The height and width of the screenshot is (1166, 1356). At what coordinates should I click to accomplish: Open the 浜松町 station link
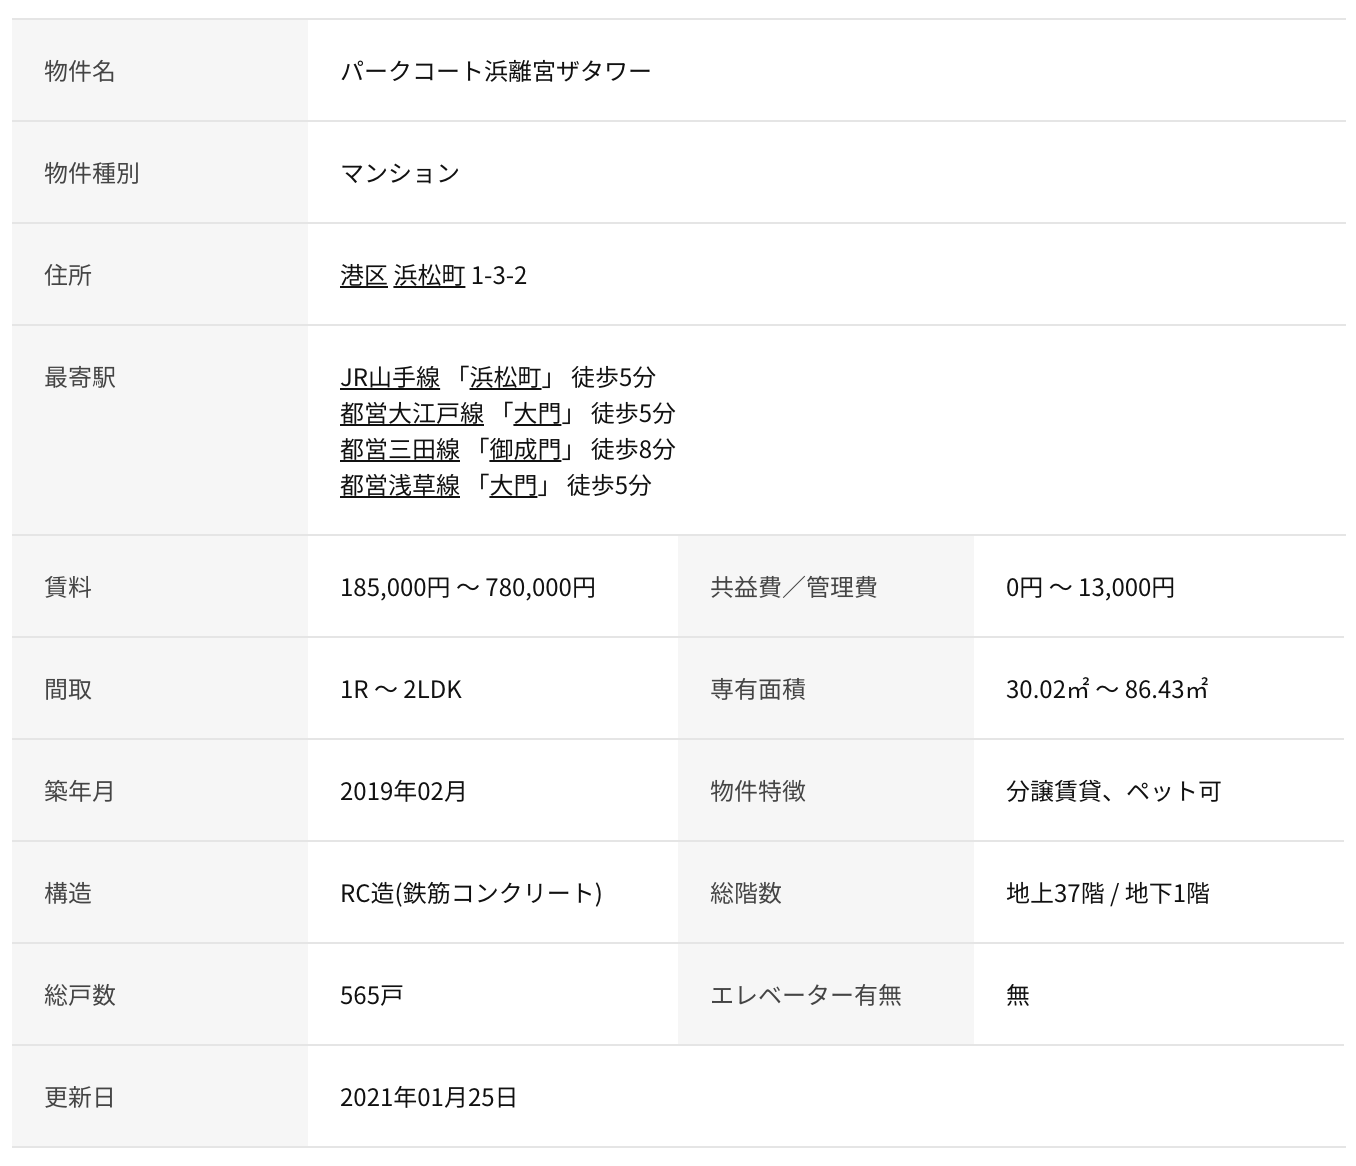point(507,378)
